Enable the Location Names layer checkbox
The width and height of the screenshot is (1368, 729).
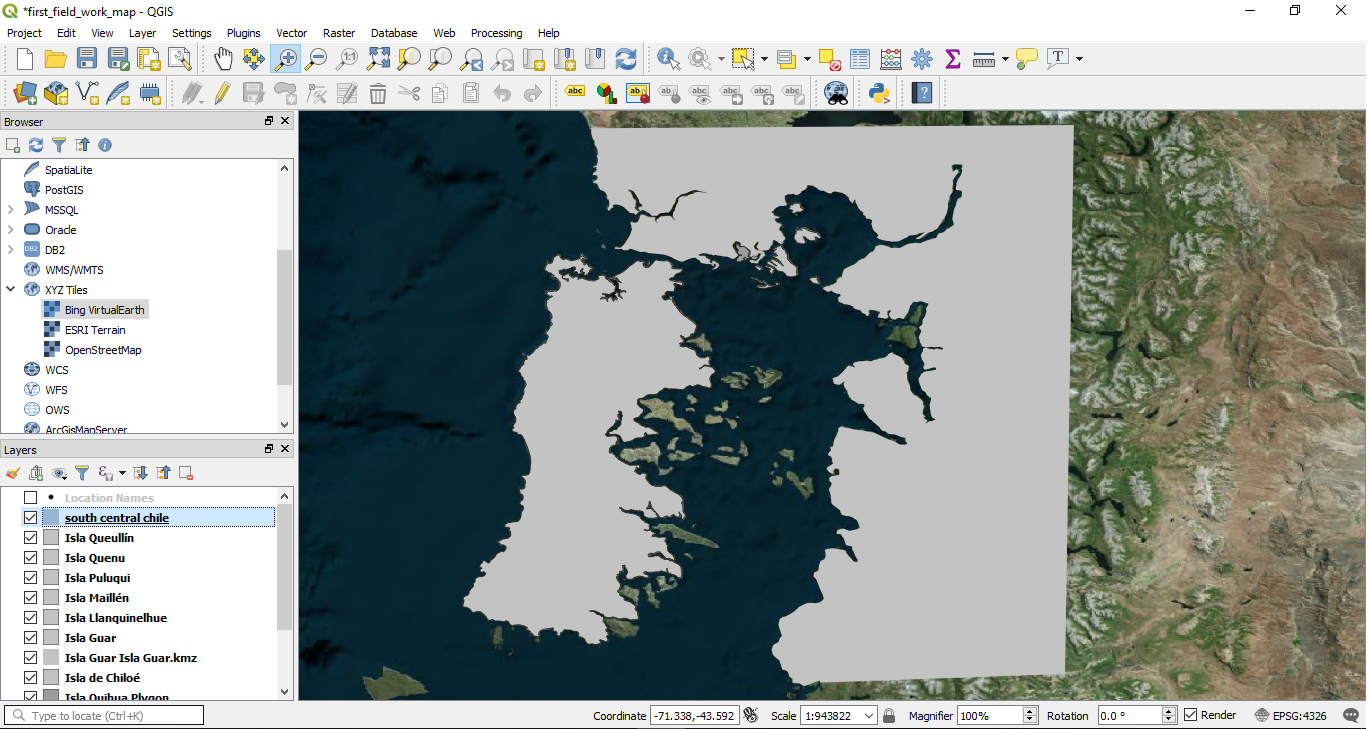[x=31, y=498]
